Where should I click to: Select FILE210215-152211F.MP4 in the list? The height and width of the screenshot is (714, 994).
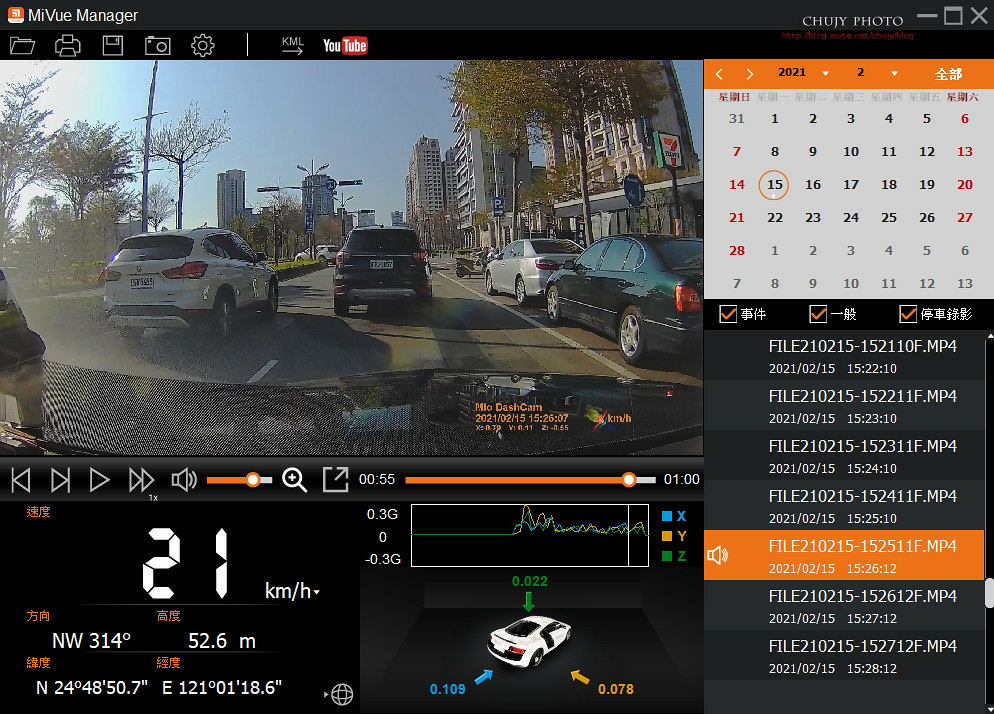tap(844, 406)
